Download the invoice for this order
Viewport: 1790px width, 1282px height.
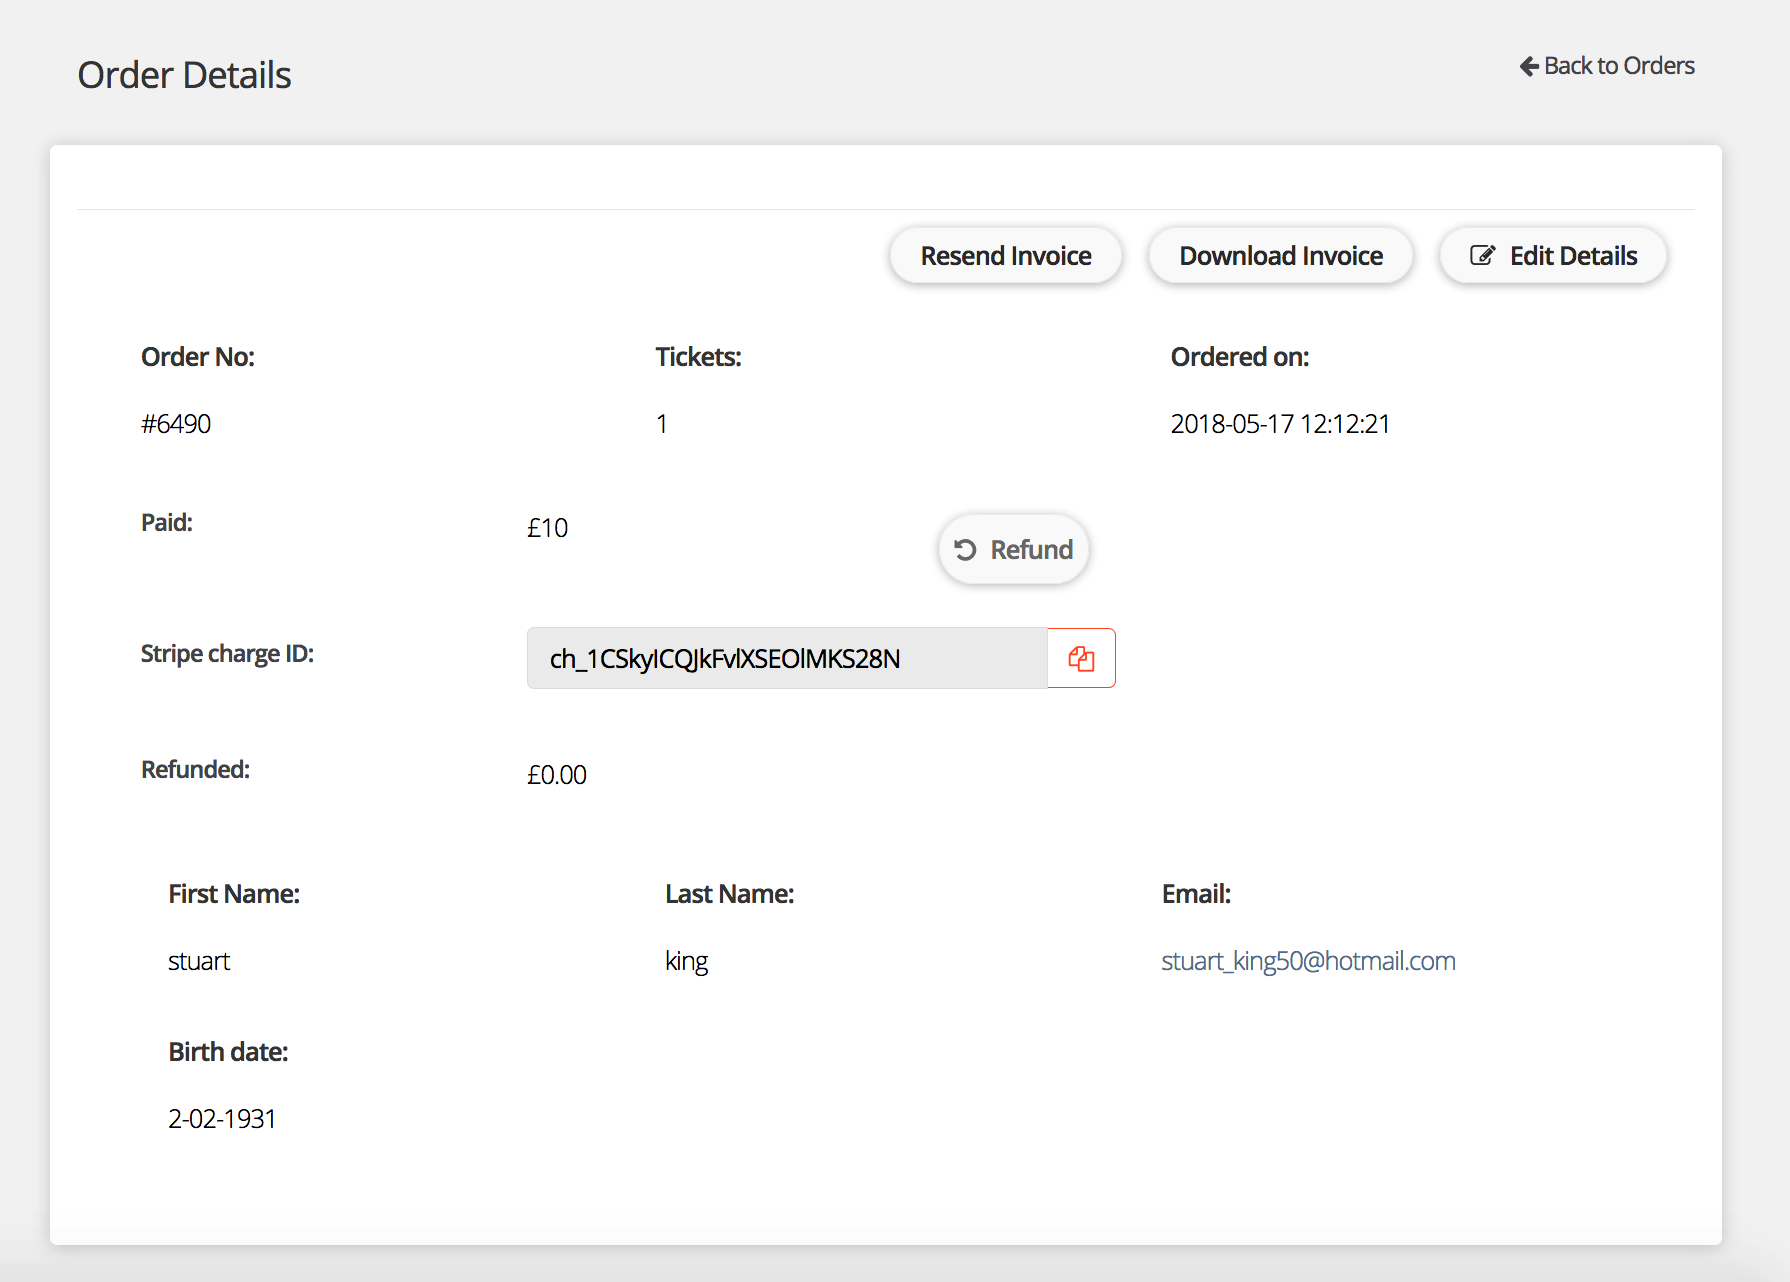pos(1280,256)
